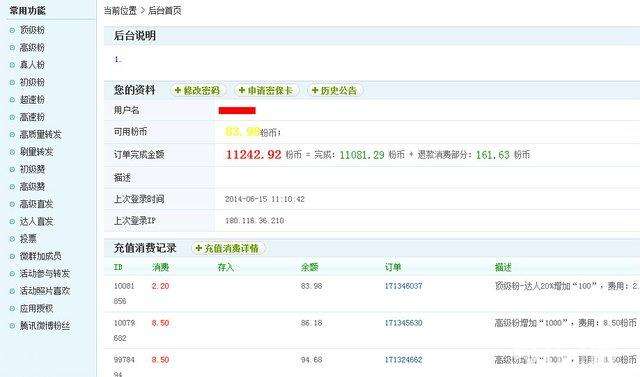The image size is (640, 377).
Task: Open 高速粉 in the sidebar
Action: coord(32,117)
